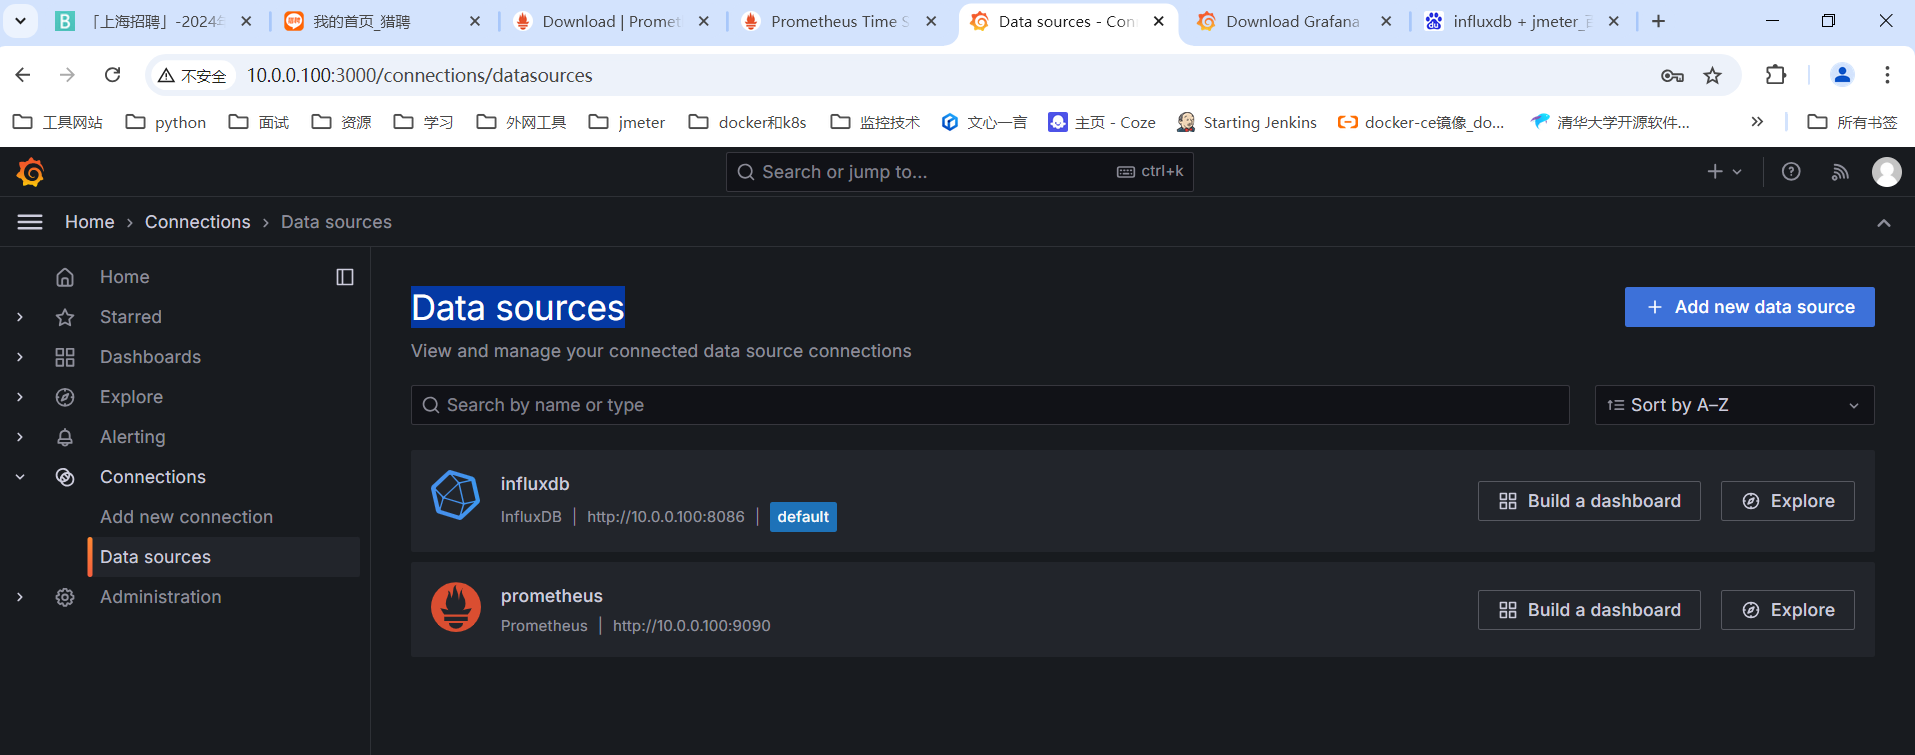The height and width of the screenshot is (755, 1915).
Task: Collapse the Connections section chevron
Action: 20,477
